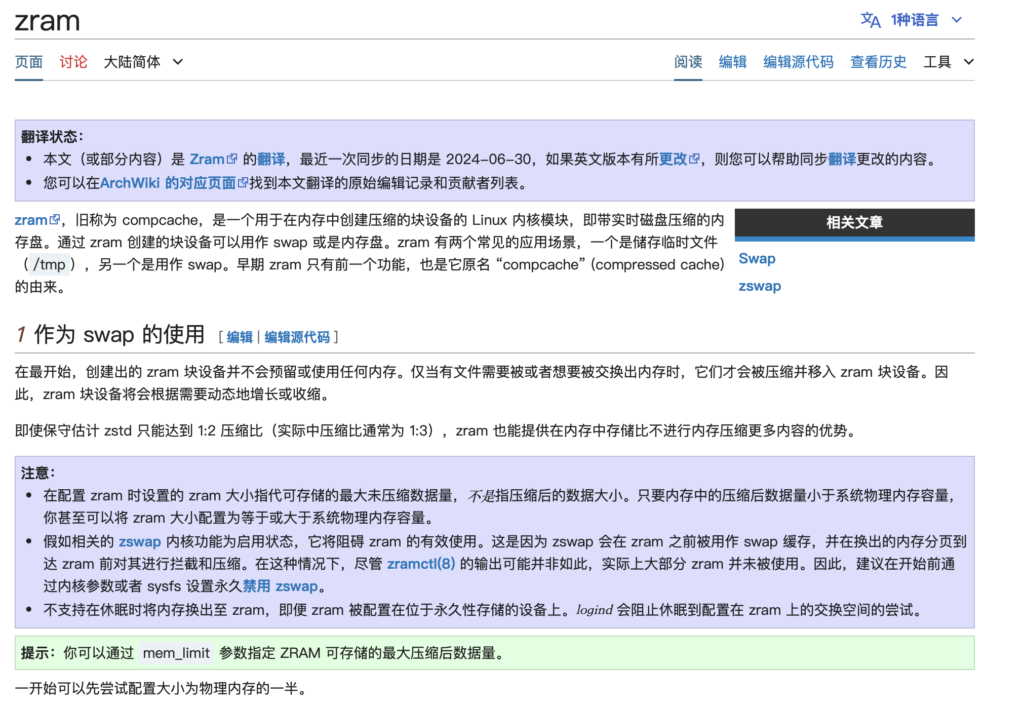This screenshot has width=1024, height=708.
Task: Open the Swap related article
Action: tap(757, 258)
